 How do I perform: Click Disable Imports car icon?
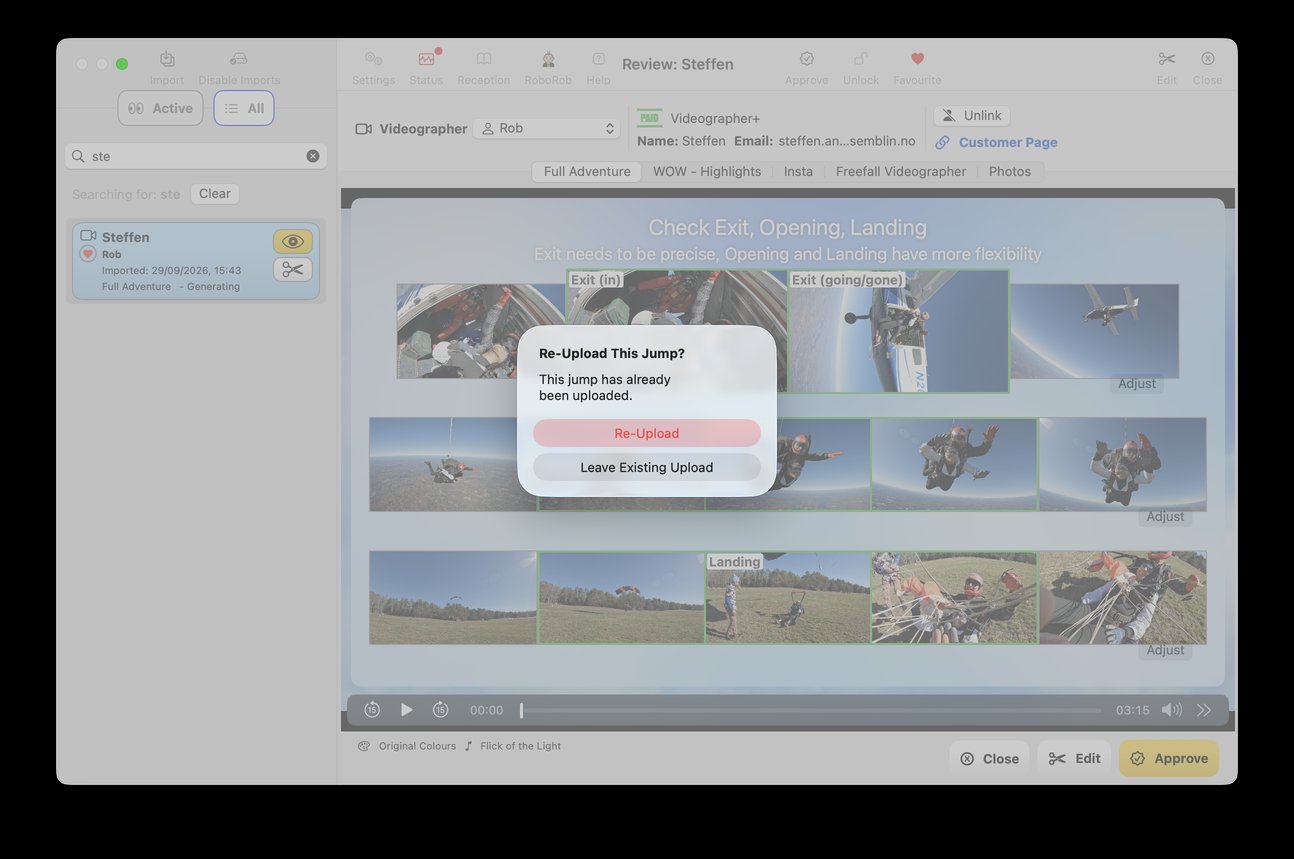click(x=238, y=59)
